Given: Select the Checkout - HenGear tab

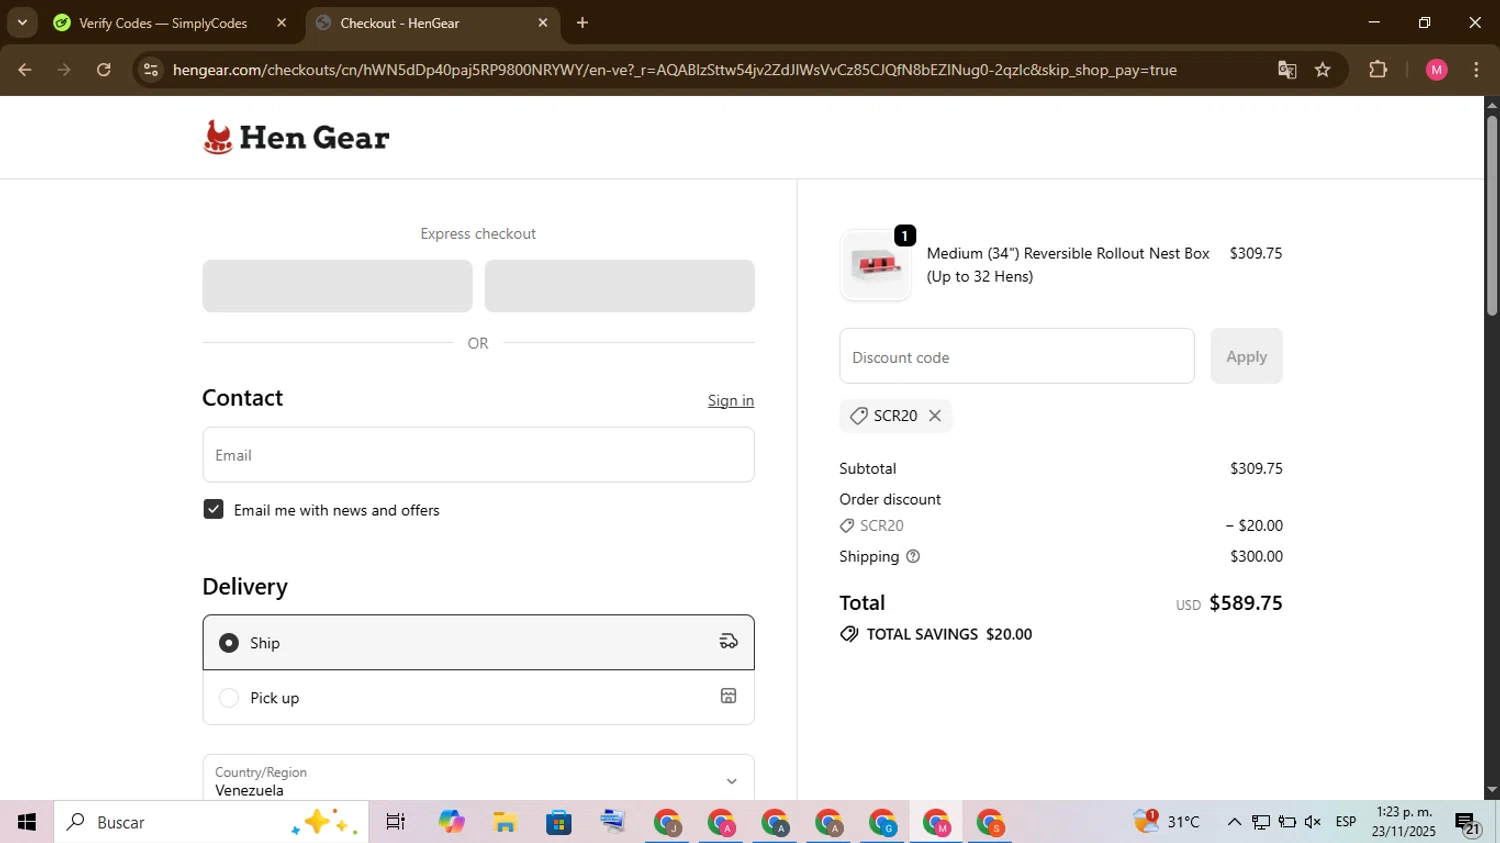Looking at the screenshot, I should (x=400, y=23).
